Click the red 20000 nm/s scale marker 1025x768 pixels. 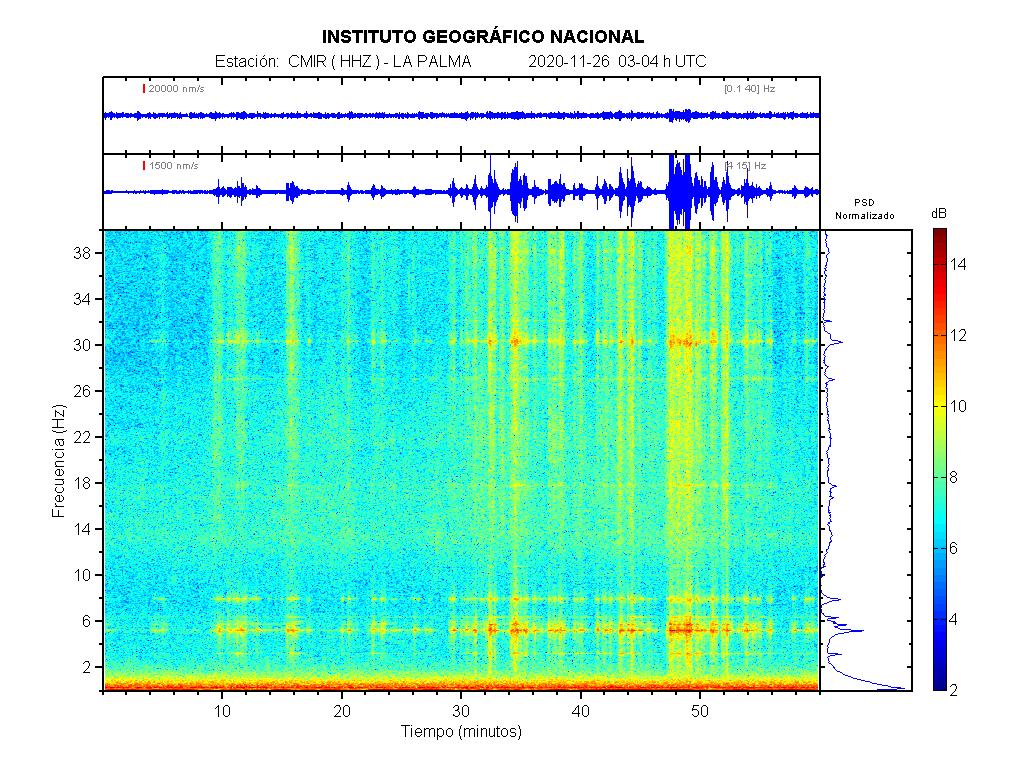[144, 89]
